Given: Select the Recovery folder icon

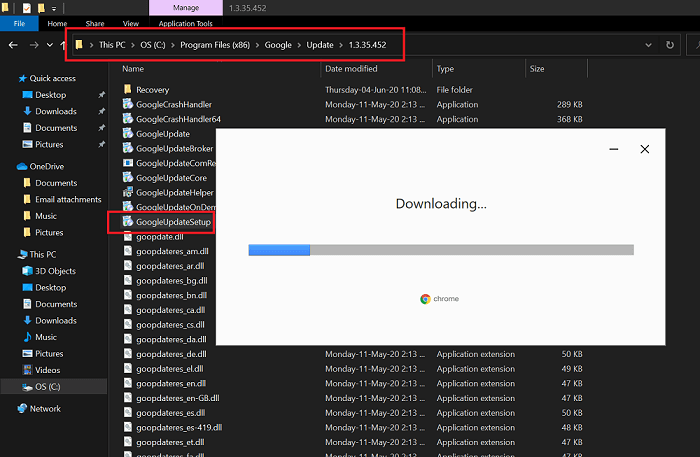Looking at the screenshot, I should tap(128, 89).
